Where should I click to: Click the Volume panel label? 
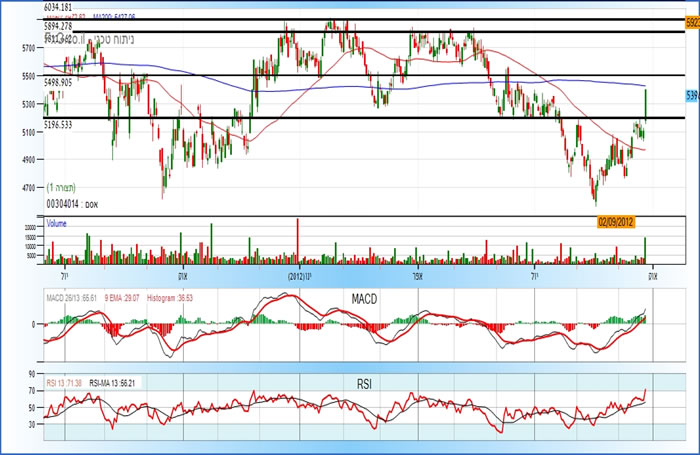click(56, 223)
